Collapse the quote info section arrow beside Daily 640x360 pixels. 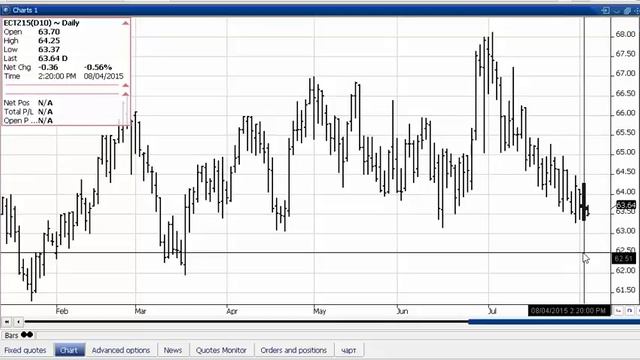point(125,23)
